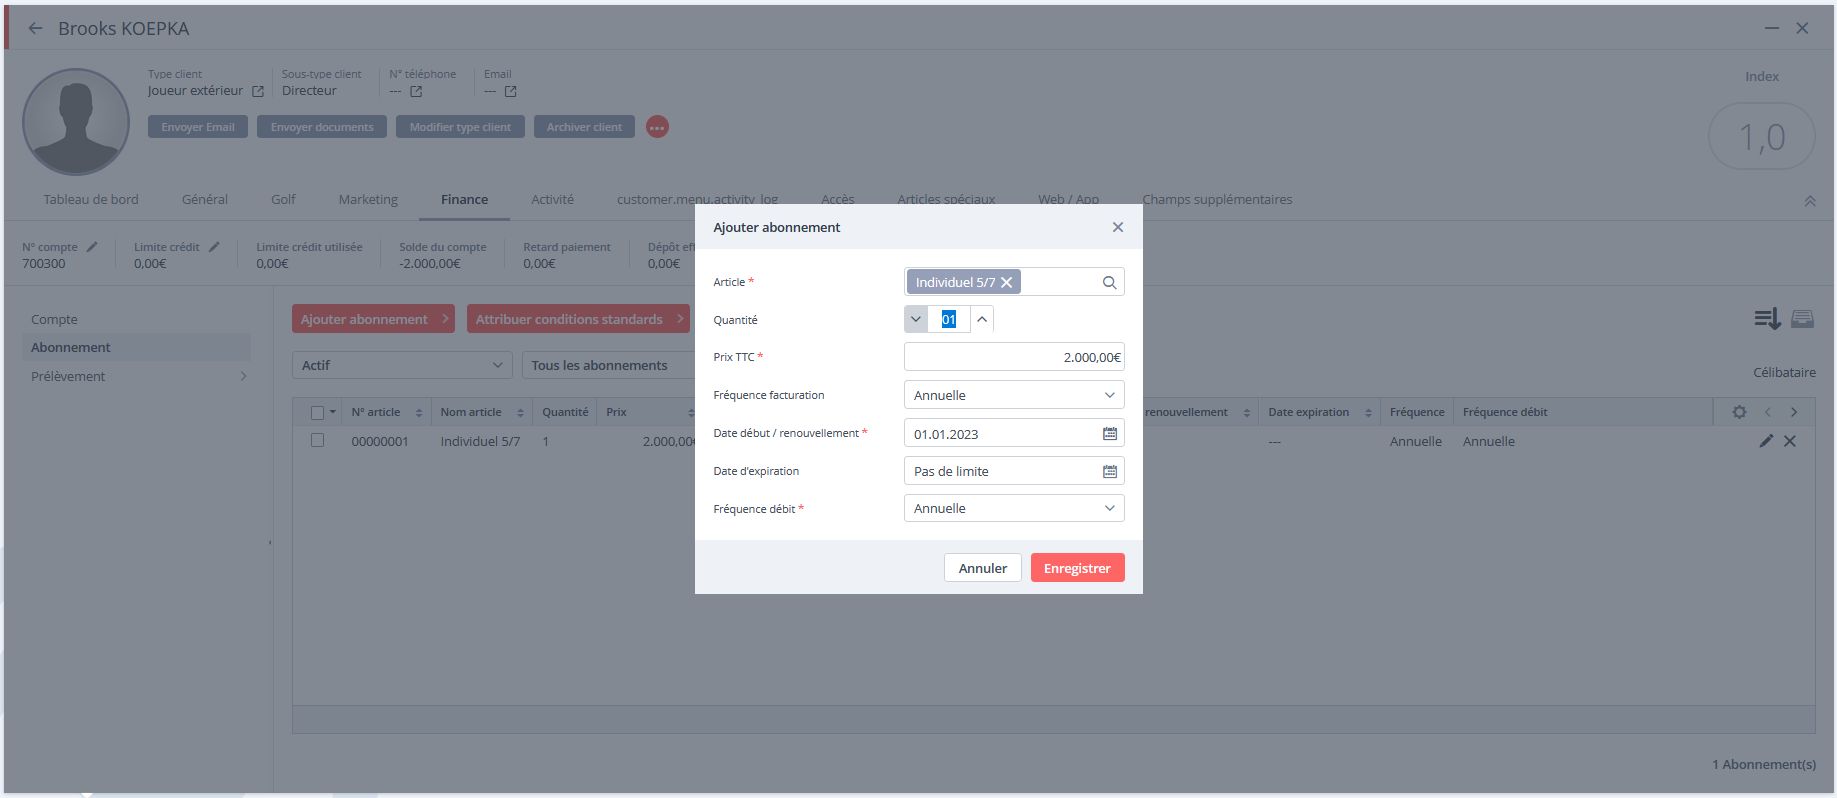Go to the previous table columns page arrow
1837x798 pixels.
[1767, 412]
